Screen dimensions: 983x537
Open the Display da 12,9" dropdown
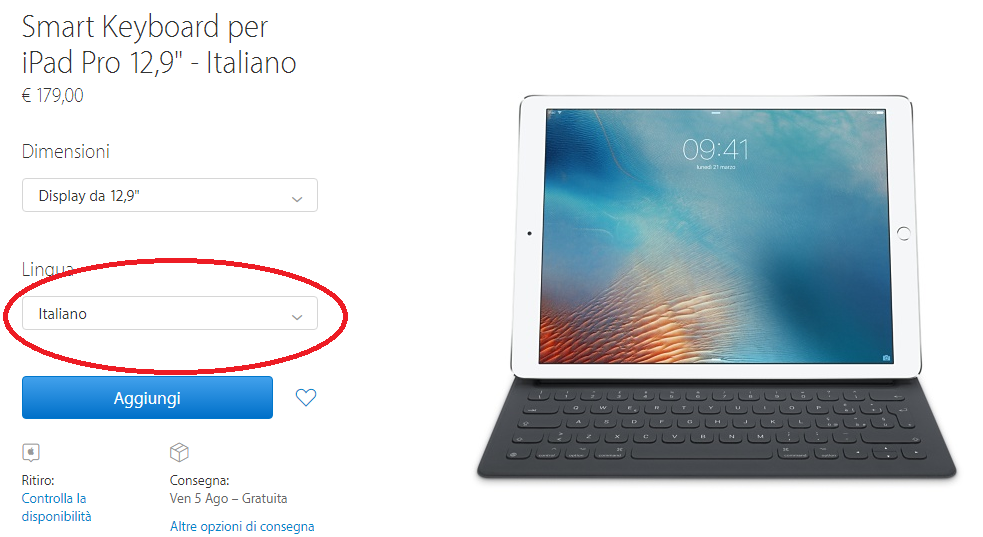170,195
